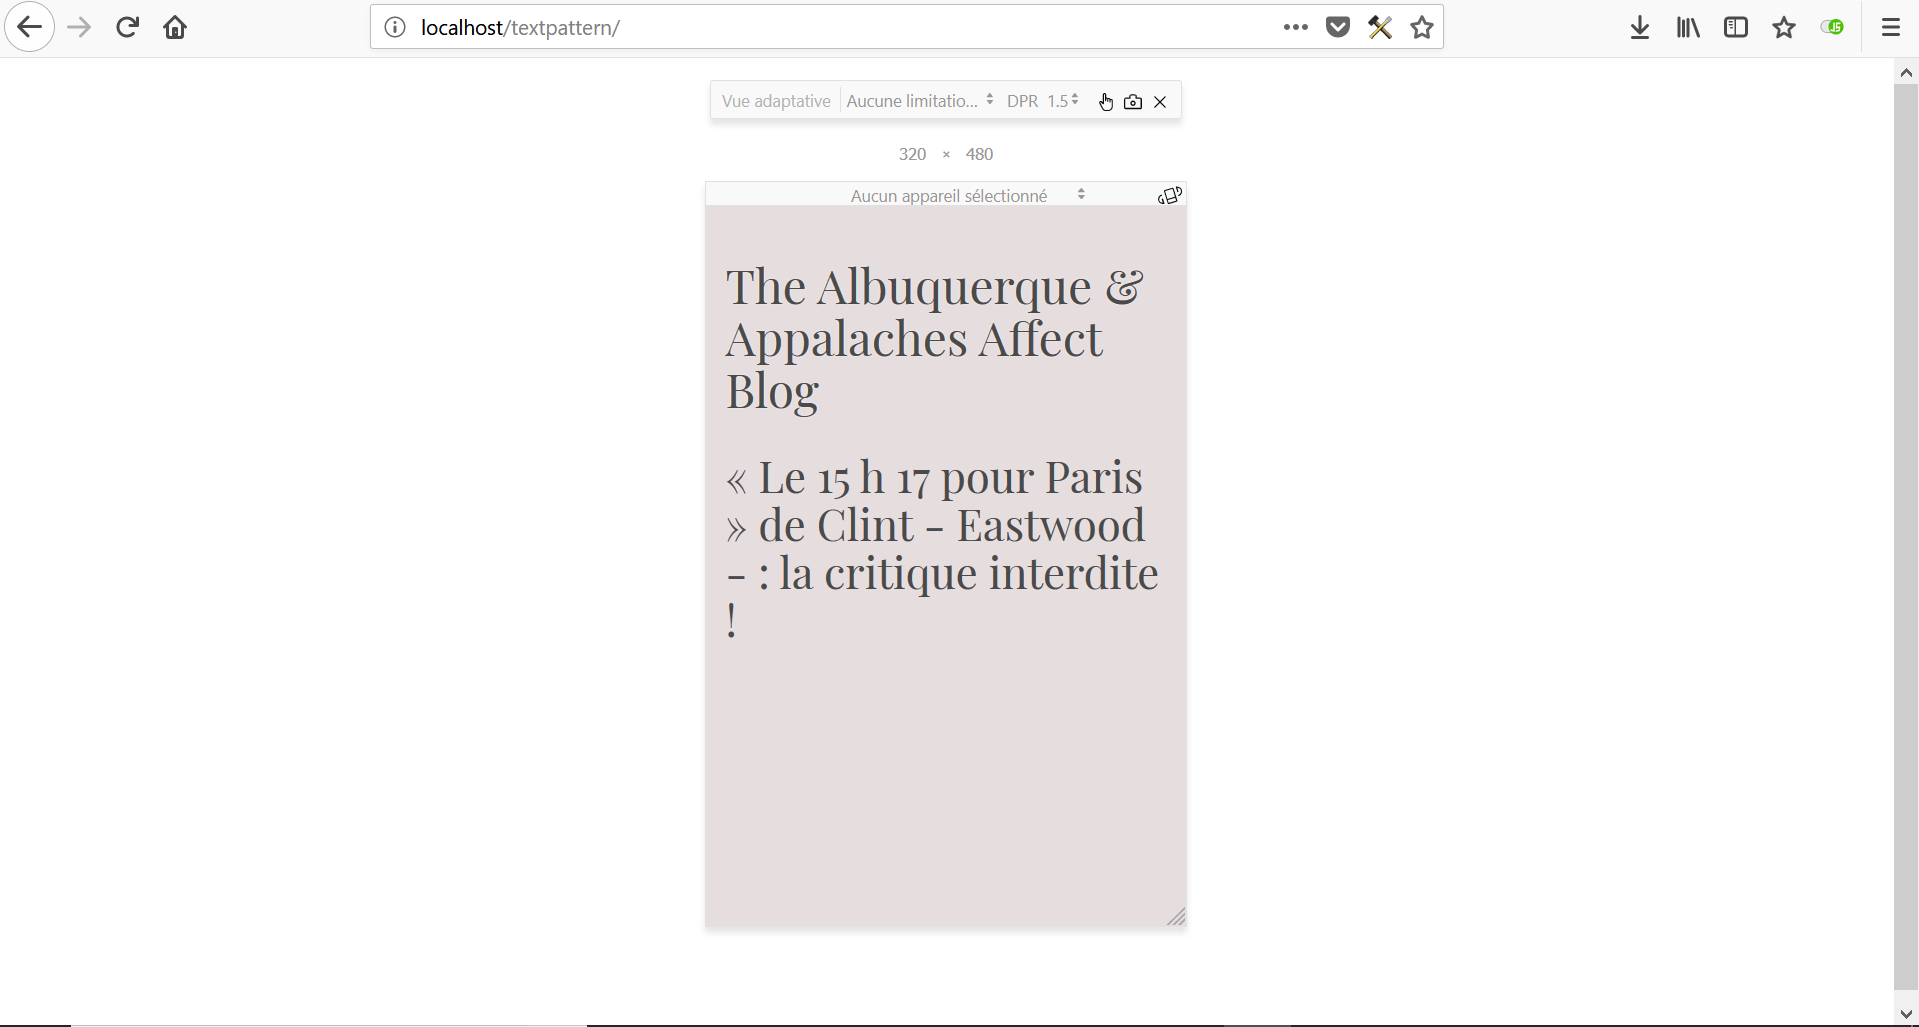Click the green extension toggle icon

pyautogui.click(x=1832, y=27)
